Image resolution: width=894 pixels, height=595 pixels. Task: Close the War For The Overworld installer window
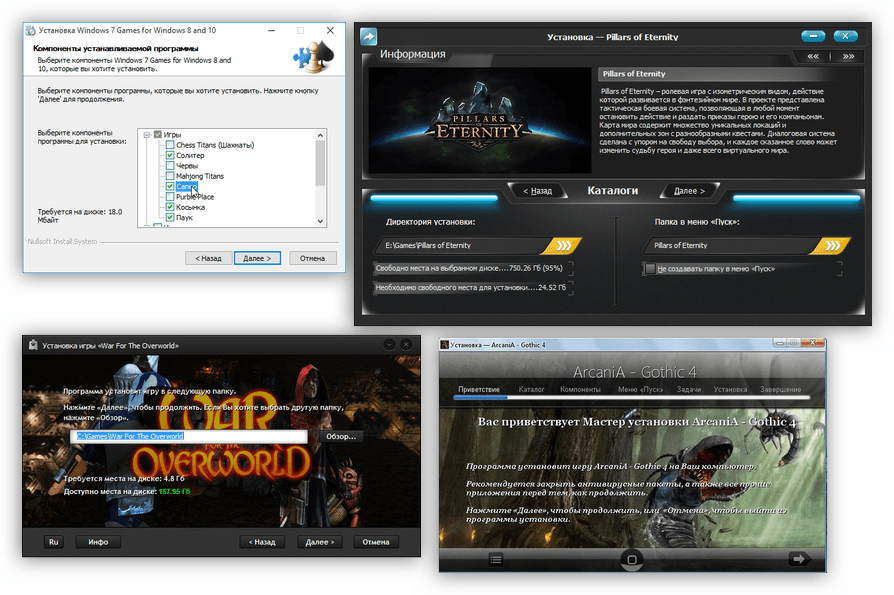coord(406,345)
